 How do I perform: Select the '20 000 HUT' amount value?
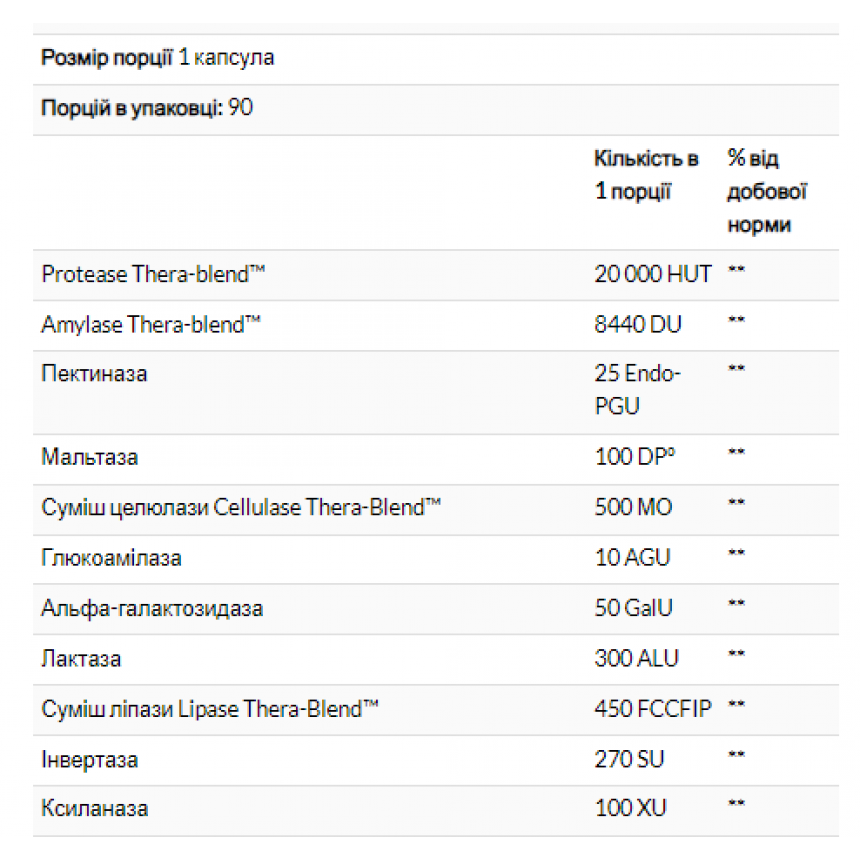tap(653, 274)
